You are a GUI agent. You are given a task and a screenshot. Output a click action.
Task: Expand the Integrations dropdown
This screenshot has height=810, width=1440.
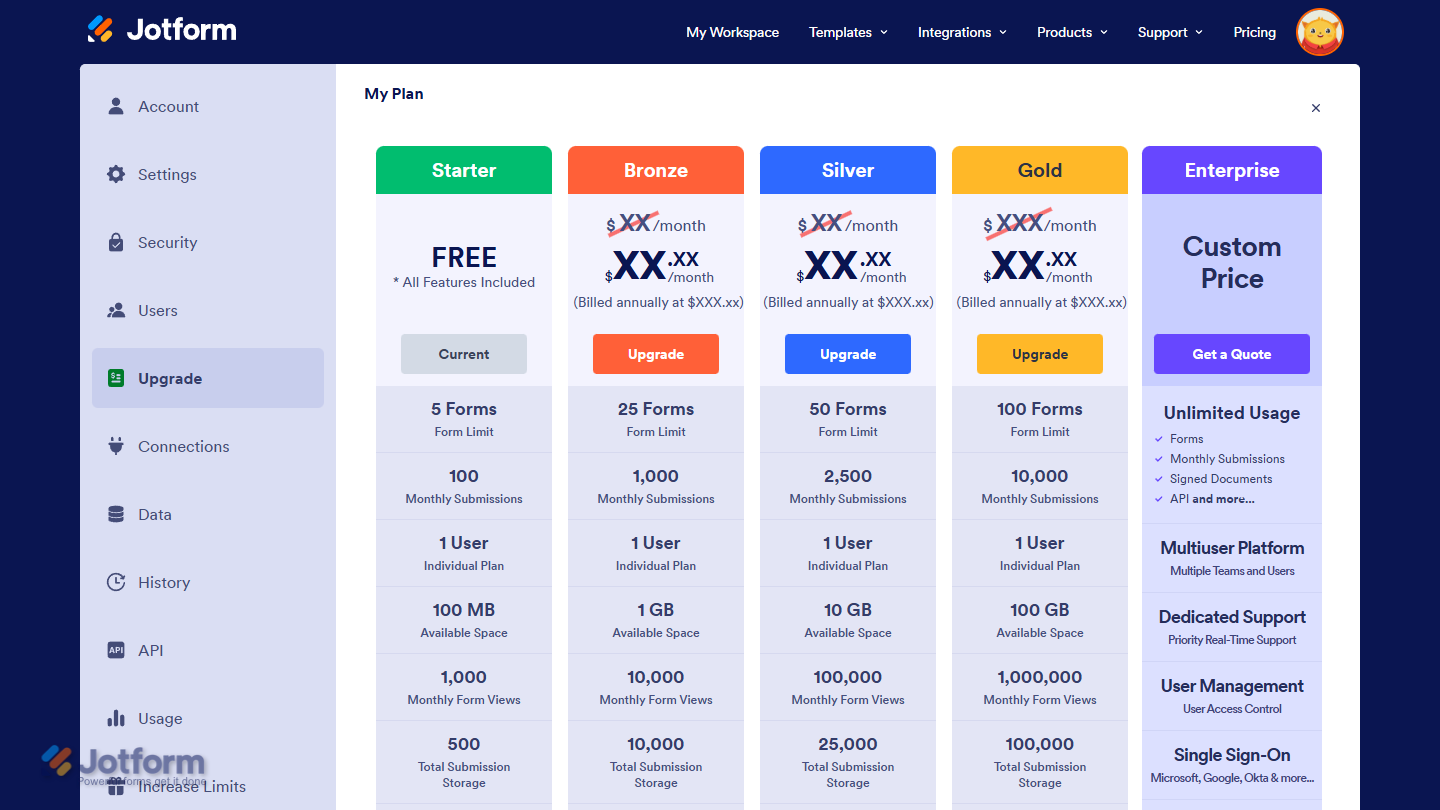click(x=961, y=32)
